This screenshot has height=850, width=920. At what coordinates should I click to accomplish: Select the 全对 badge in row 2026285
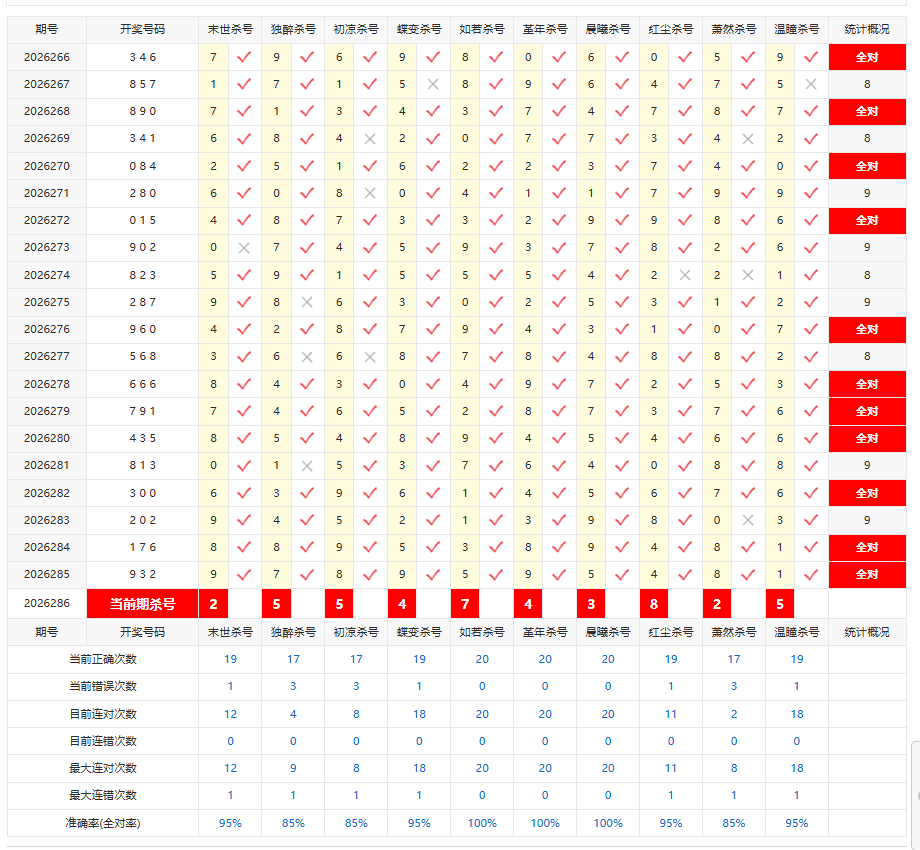point(867,574)
